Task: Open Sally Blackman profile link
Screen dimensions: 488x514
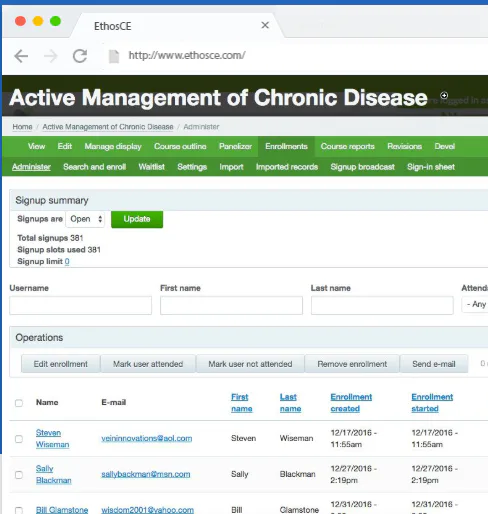Action: (x=53, y=474)
